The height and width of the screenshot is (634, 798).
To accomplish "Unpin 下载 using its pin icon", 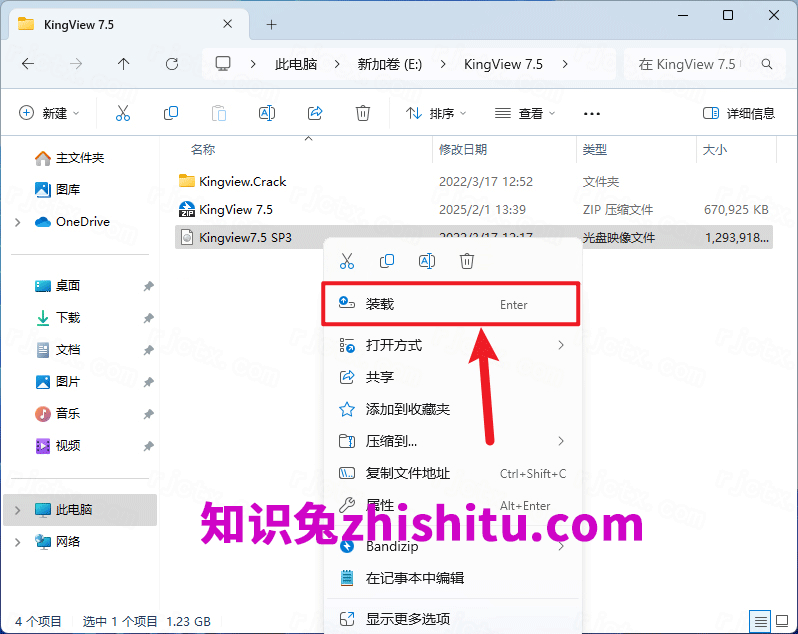I will (148, 318).
